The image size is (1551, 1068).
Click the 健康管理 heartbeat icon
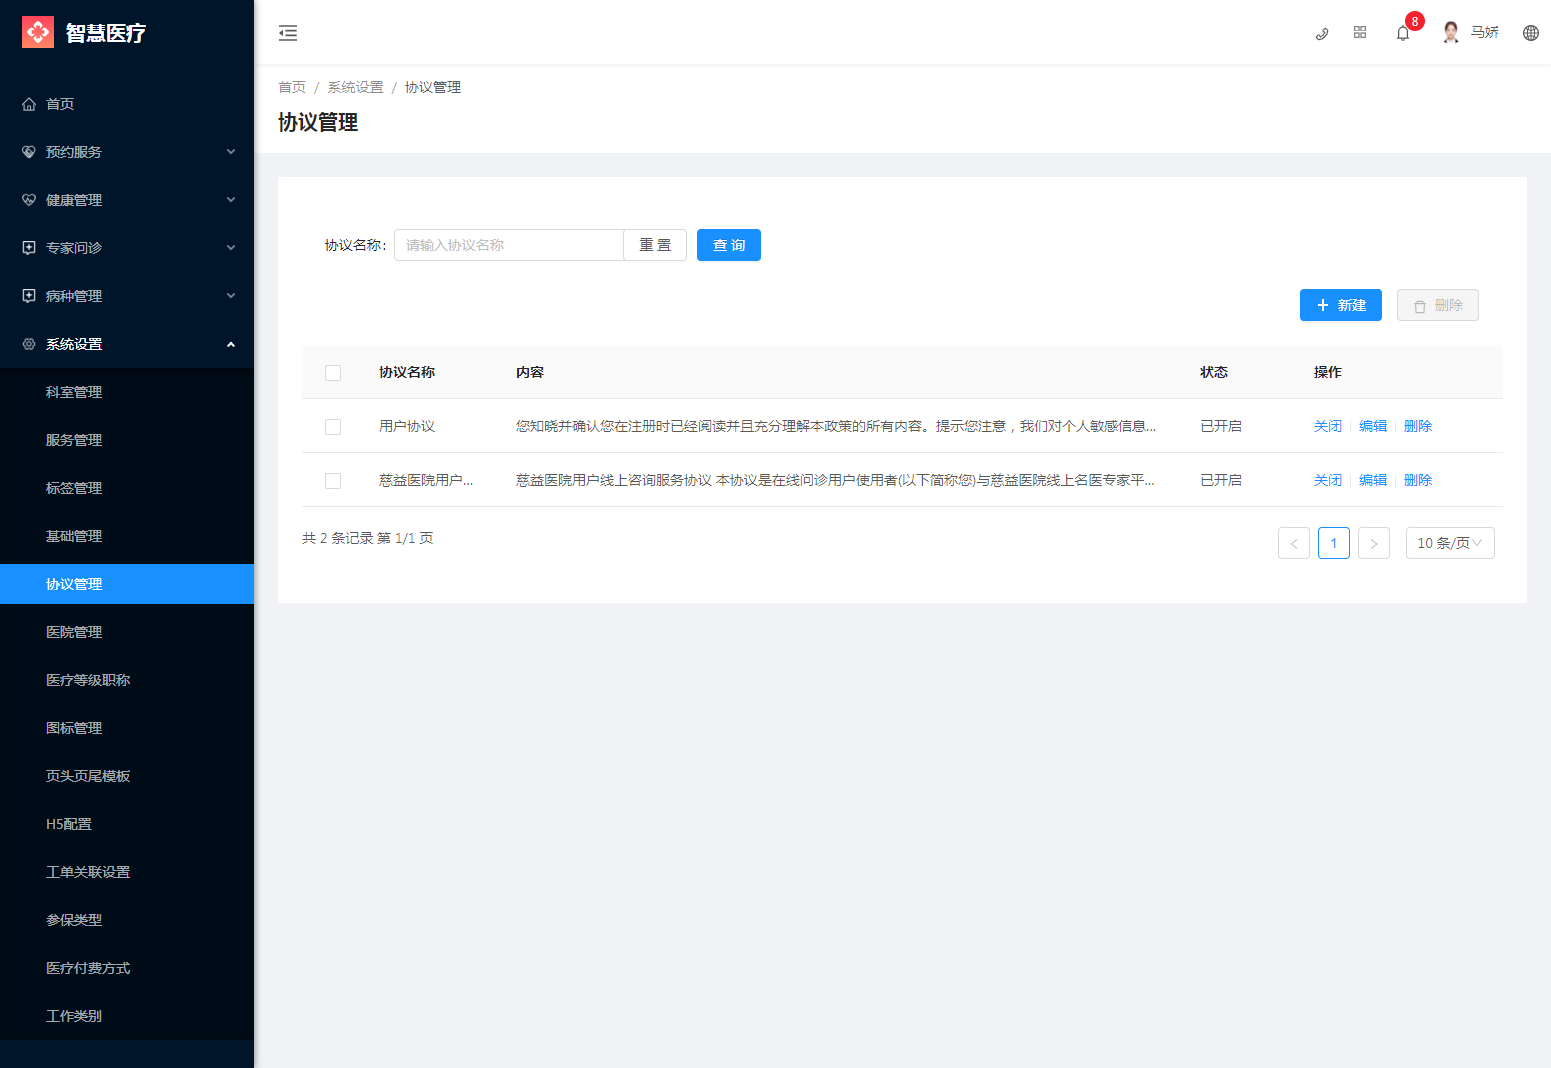coord(29,200)
